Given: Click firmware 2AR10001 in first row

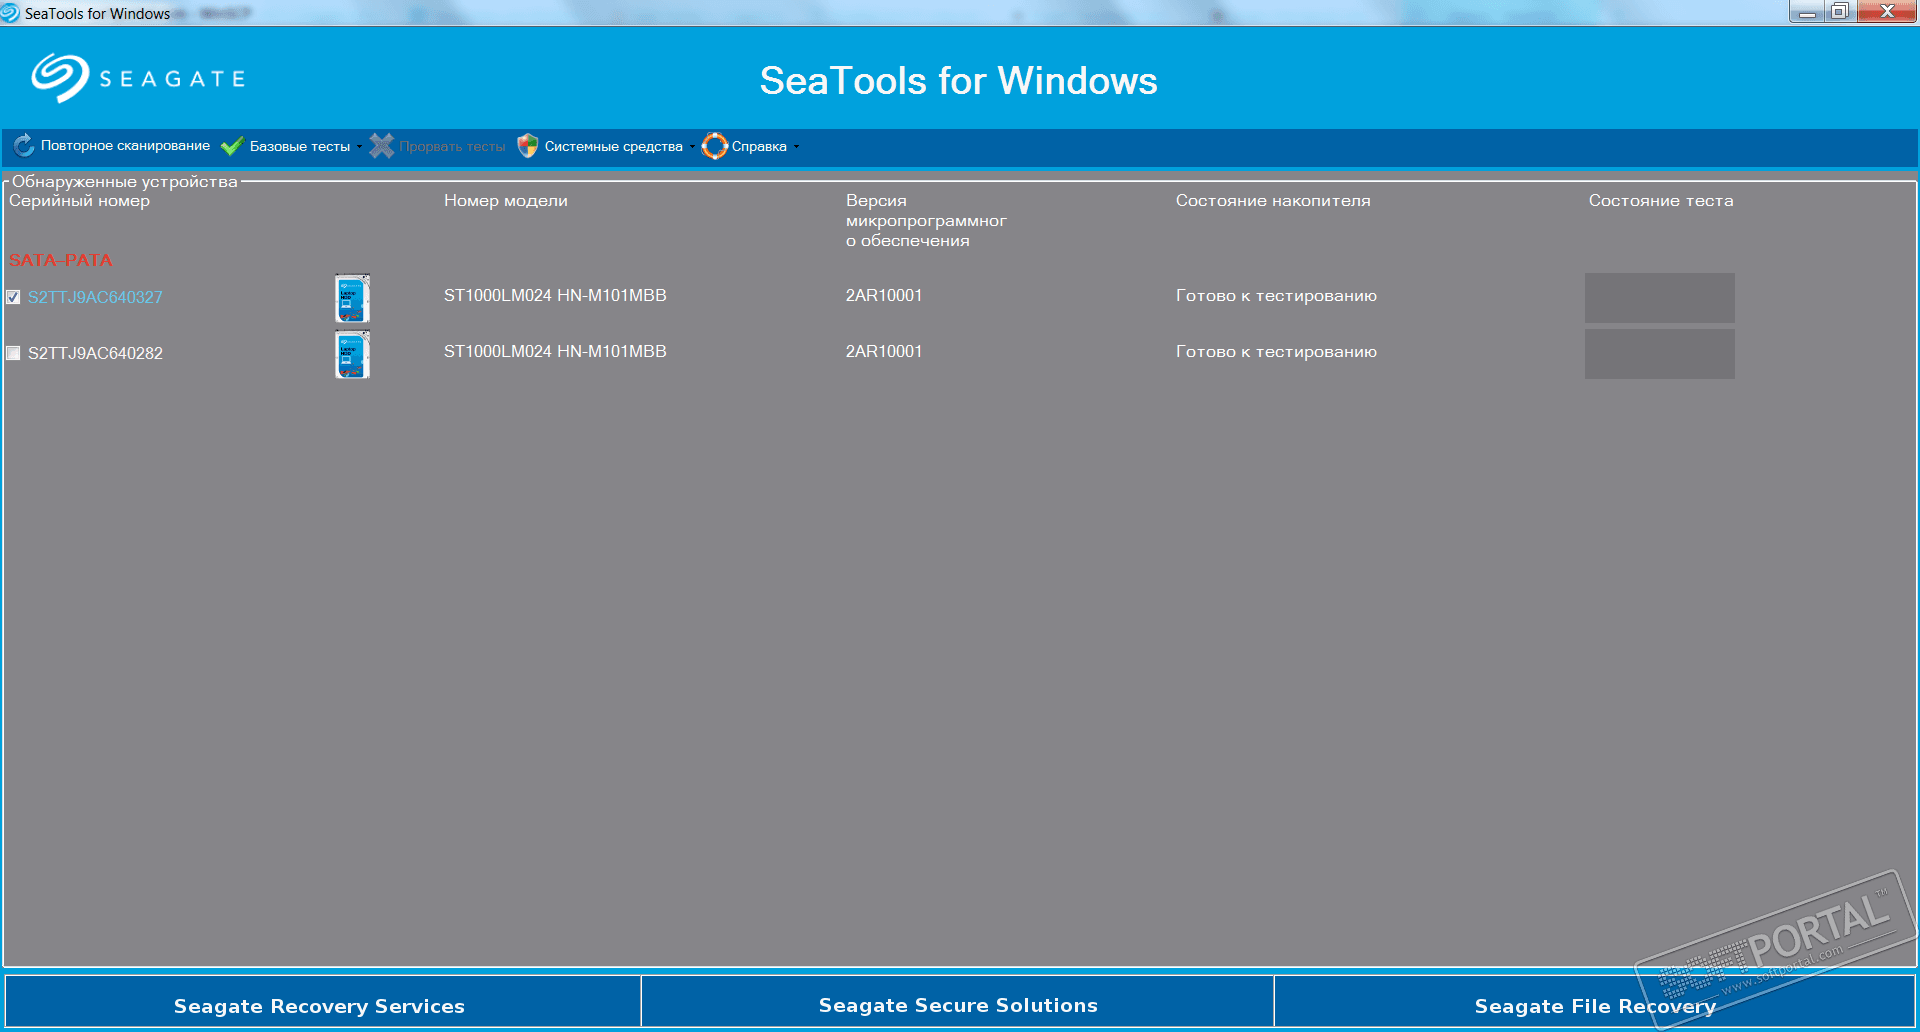Looking at the screenshot, I should pyautogui.click(x=884, y=296).
